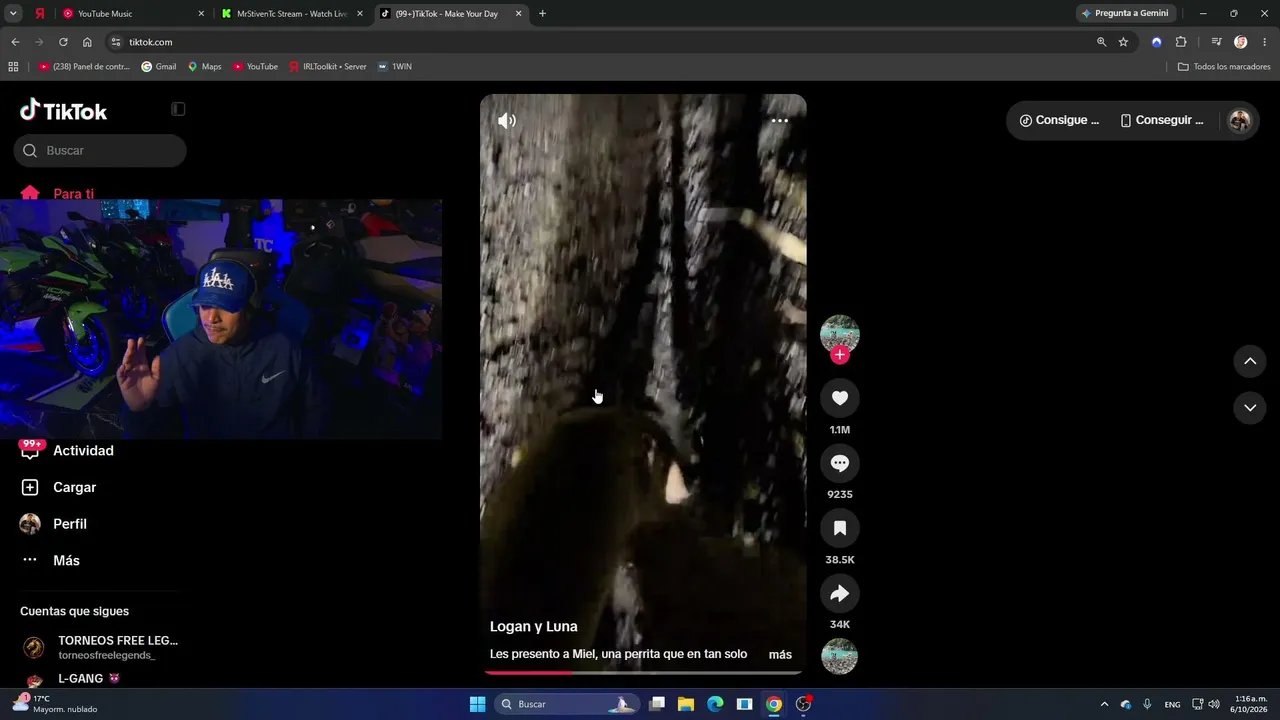Open the comments with 9235 count
The image size is (1280, 720).
(840, 463)
